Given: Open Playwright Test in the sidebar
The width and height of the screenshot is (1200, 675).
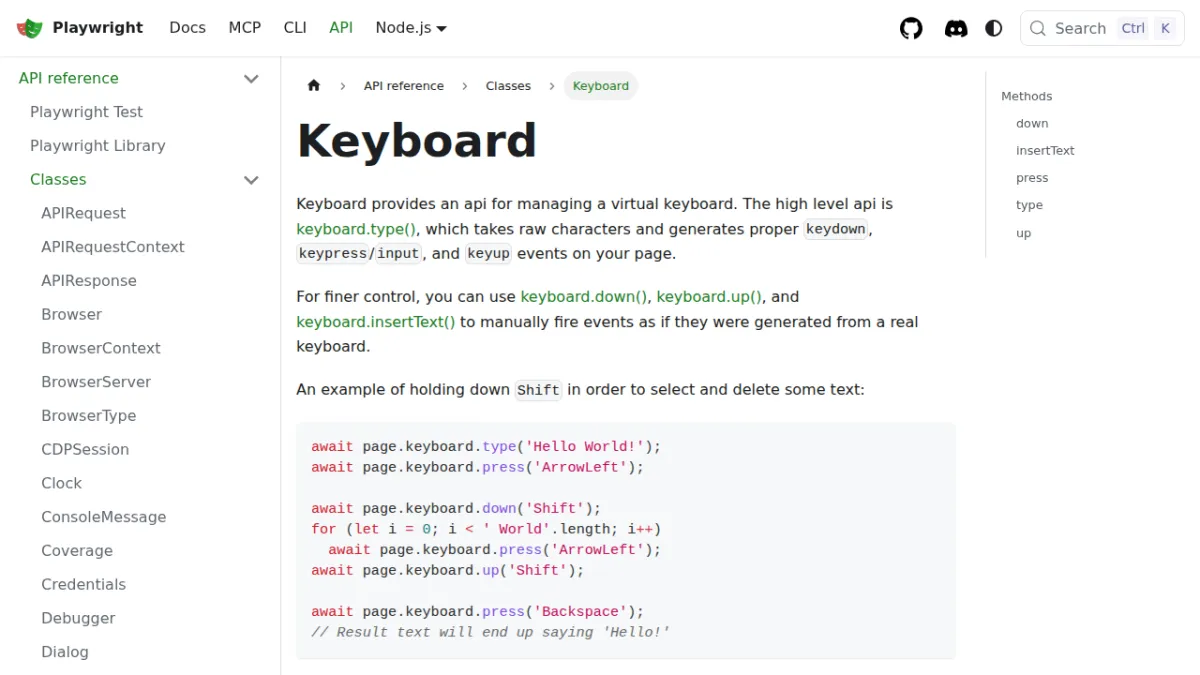Looking at the screenshot, I should click(86, 112).
